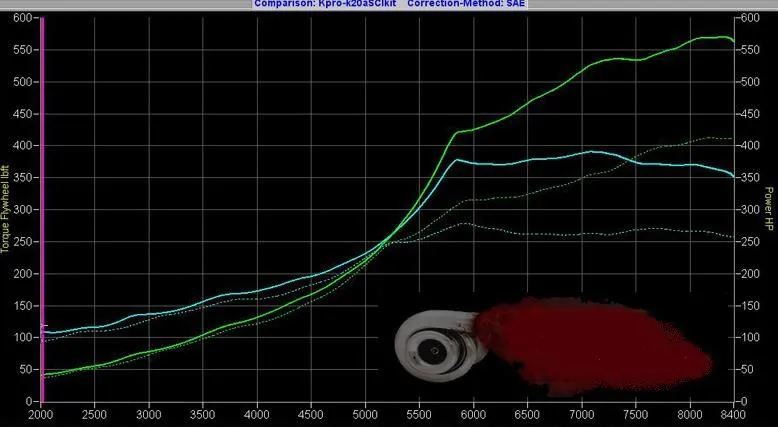Screen dimensions: 778x427
Task: Click the 150 value on the Power HP axis
Action: pyautogui.click(x=752, y=305)
